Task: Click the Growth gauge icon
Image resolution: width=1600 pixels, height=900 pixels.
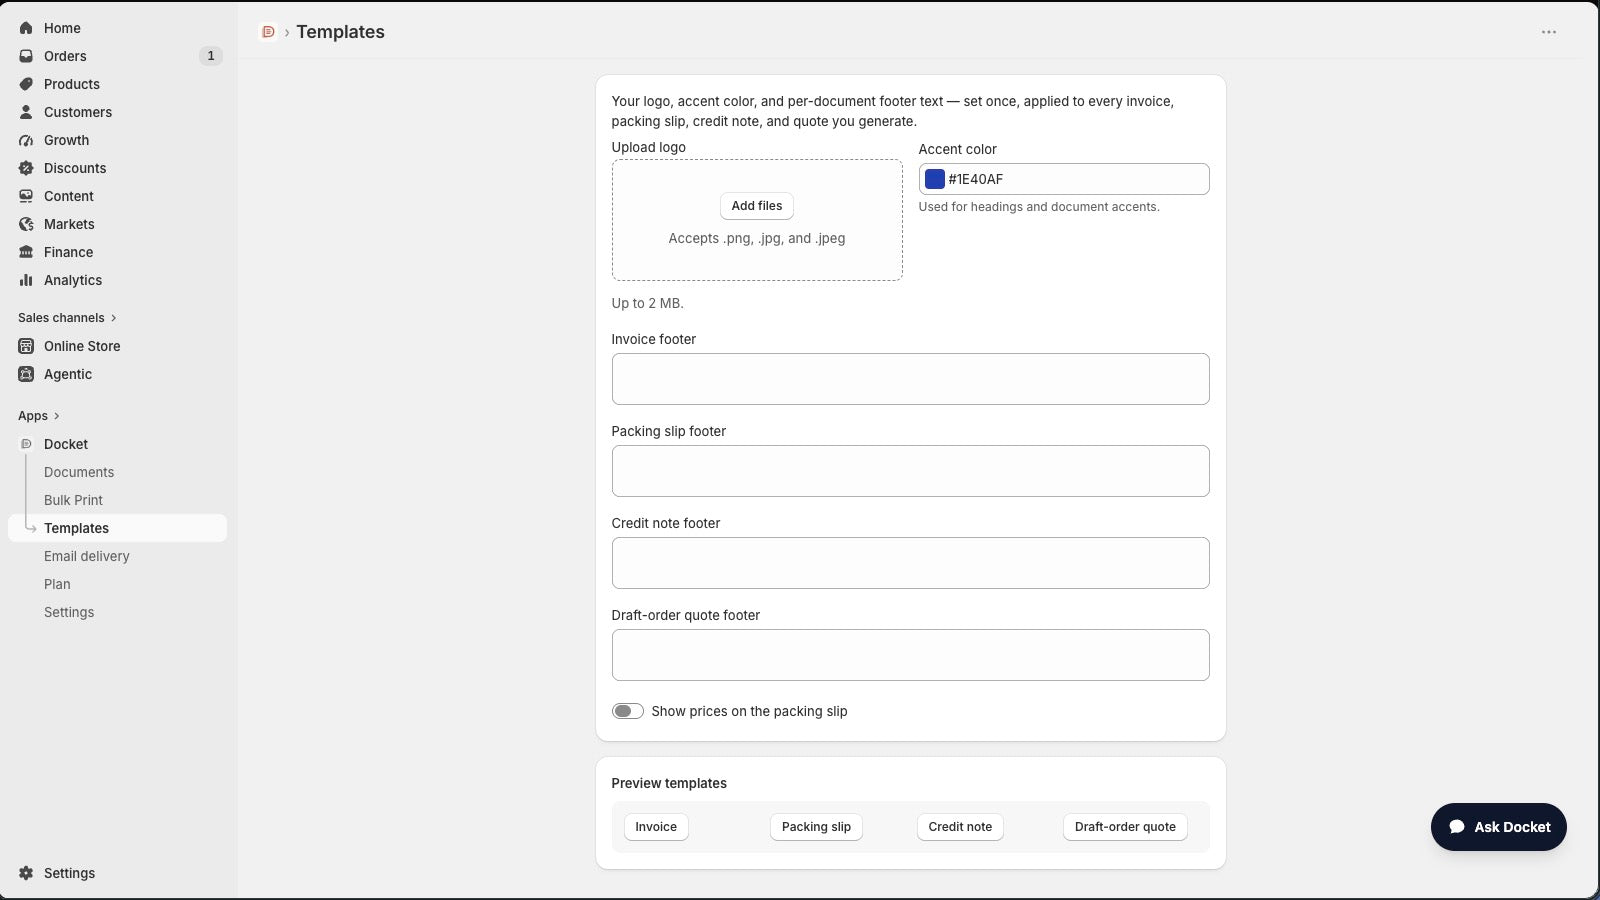Action: click(x=26, y=140)
